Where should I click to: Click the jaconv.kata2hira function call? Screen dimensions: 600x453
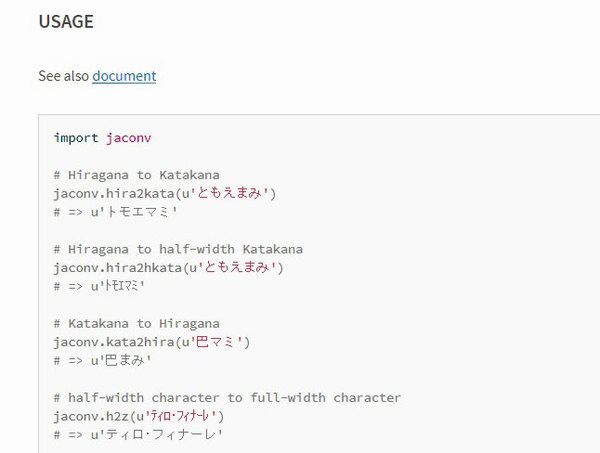click(152, 342)
